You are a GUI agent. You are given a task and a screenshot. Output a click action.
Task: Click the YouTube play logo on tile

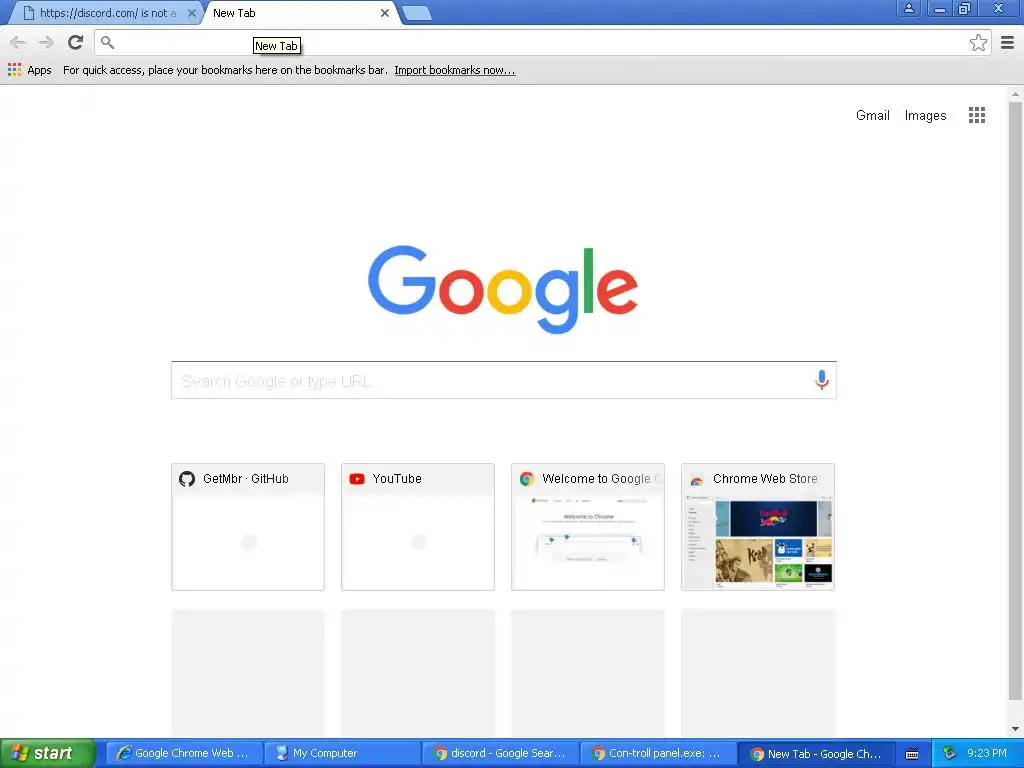[x=357, y=479]
